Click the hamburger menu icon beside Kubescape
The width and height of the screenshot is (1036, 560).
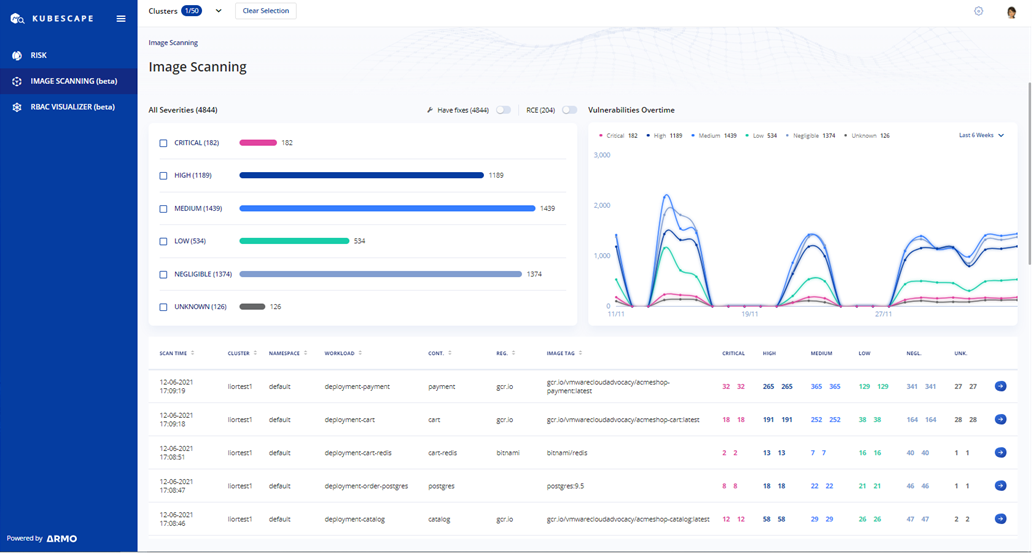pyautogui.click(x=121, y=18)
